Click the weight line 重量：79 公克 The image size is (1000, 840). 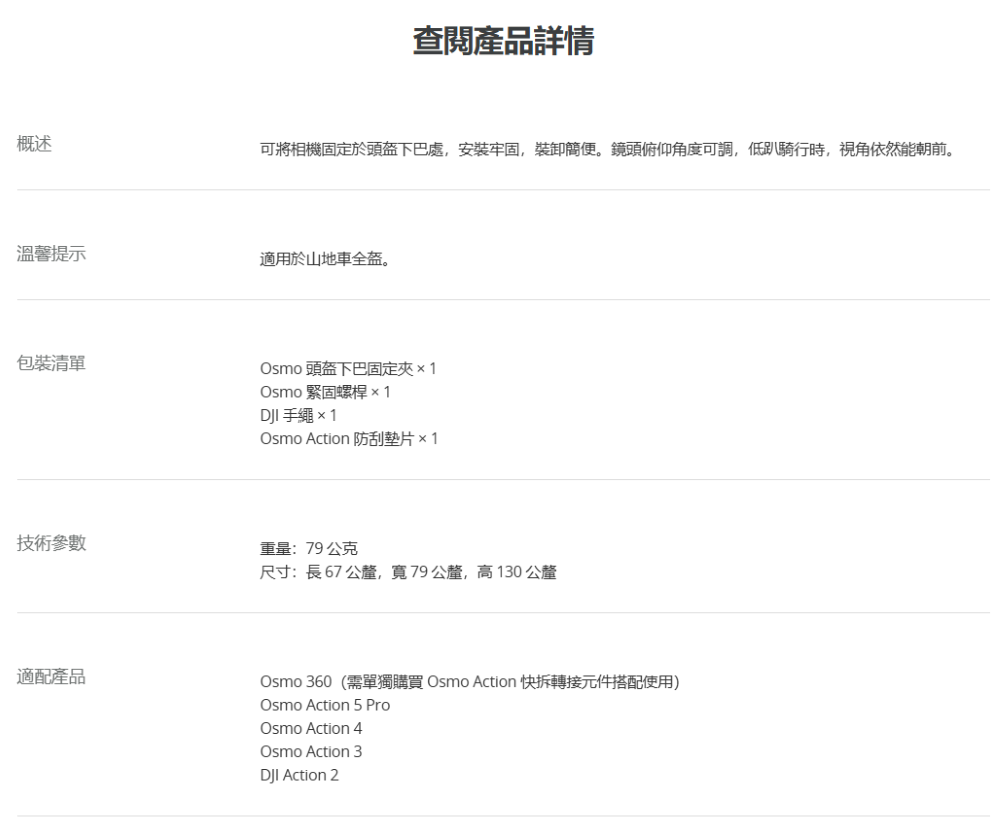(309, 549)
